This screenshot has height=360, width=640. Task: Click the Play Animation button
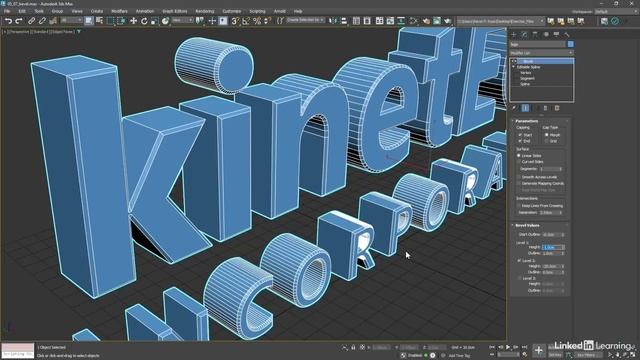[508, 347]
